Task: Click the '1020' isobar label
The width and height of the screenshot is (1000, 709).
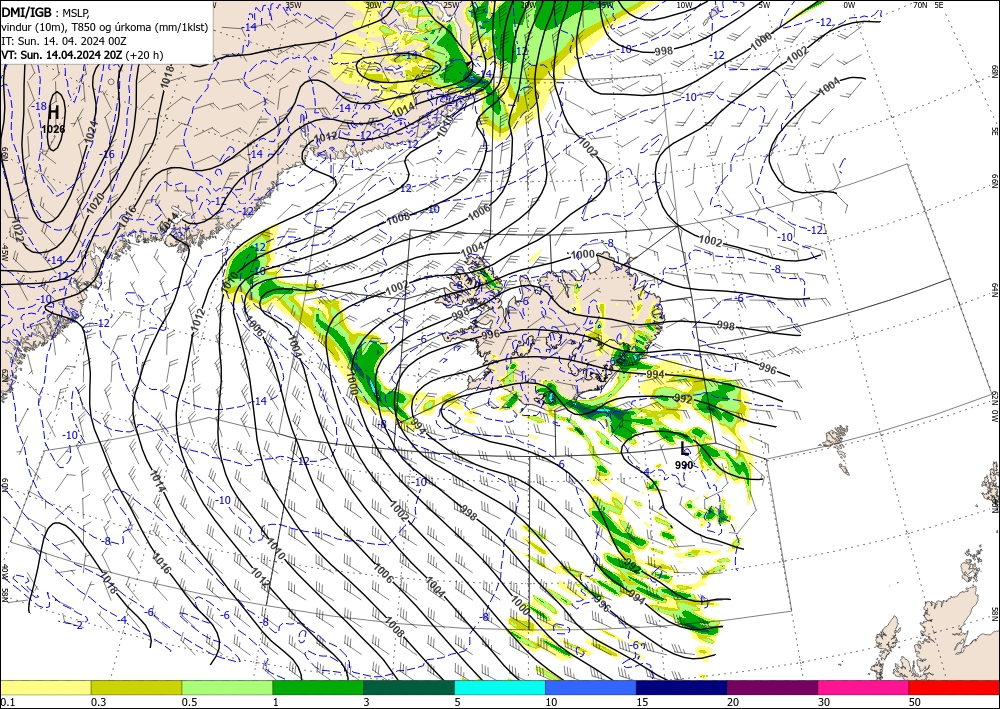Action: [x=96, y=203]
